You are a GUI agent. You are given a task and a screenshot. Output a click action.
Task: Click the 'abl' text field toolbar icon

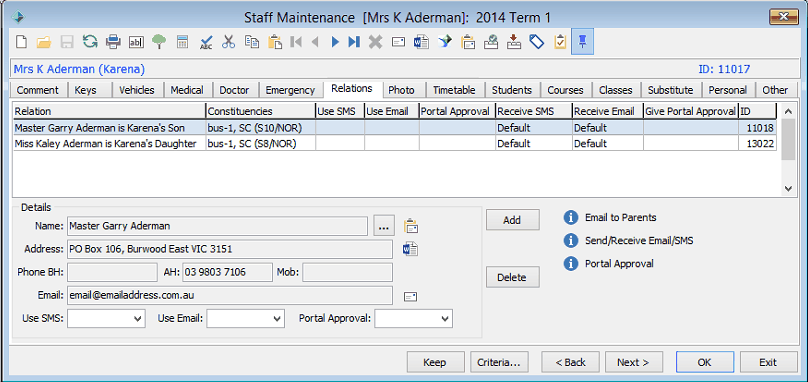coord(136,42)
